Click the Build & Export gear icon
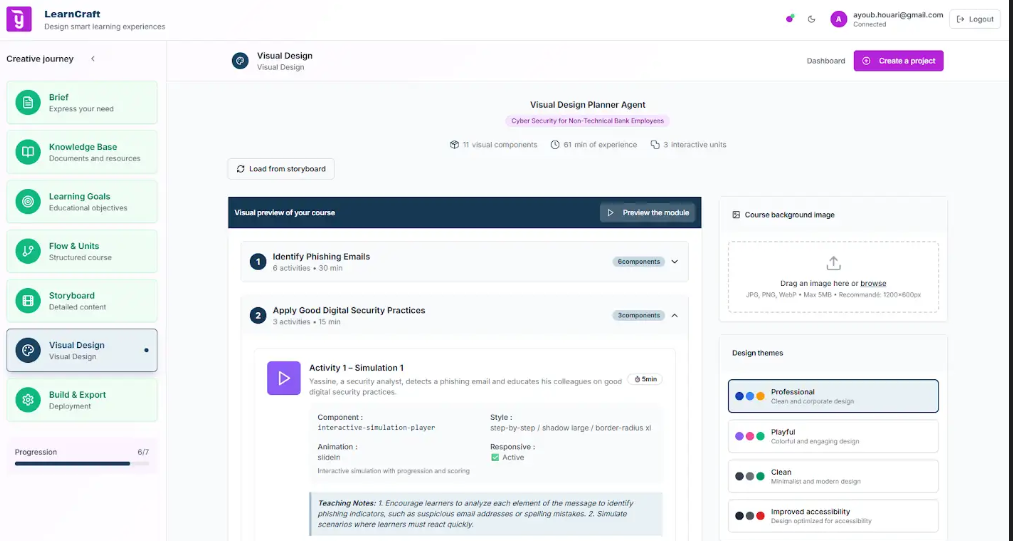Screen dimensions: 1013x541 28,400
